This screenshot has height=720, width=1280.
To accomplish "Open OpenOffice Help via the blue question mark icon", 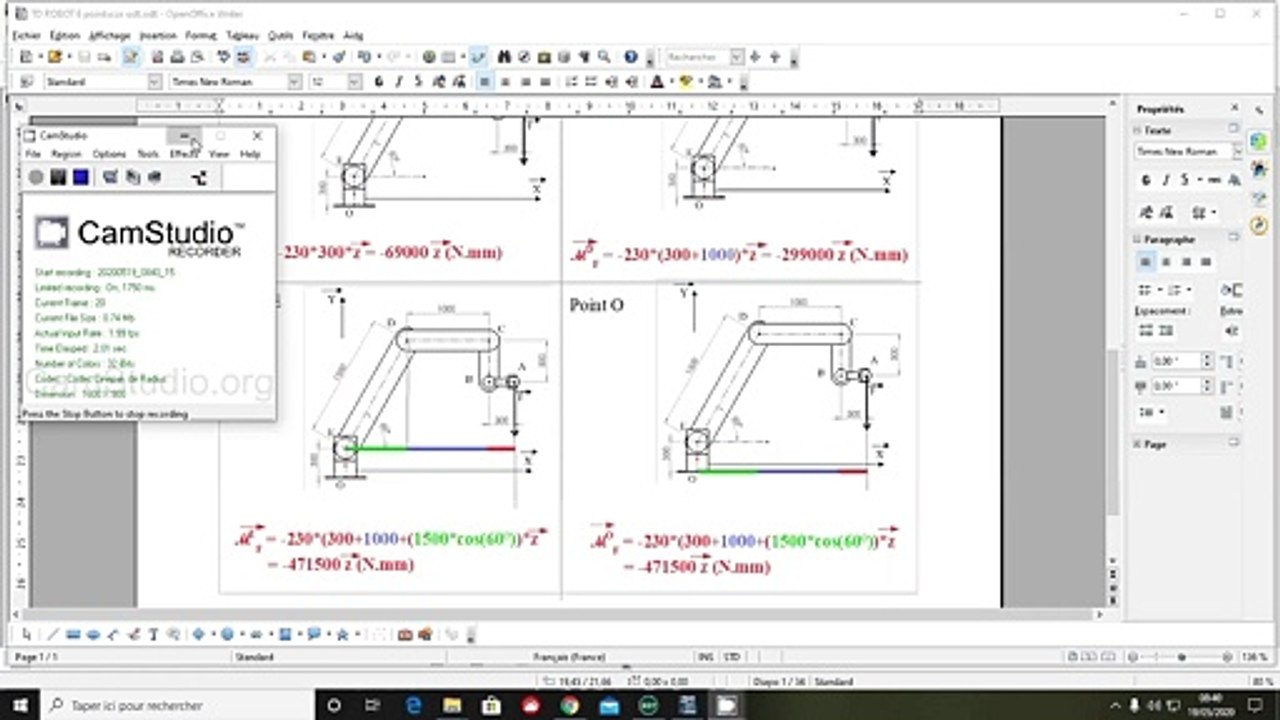I will tap(631, 58).
